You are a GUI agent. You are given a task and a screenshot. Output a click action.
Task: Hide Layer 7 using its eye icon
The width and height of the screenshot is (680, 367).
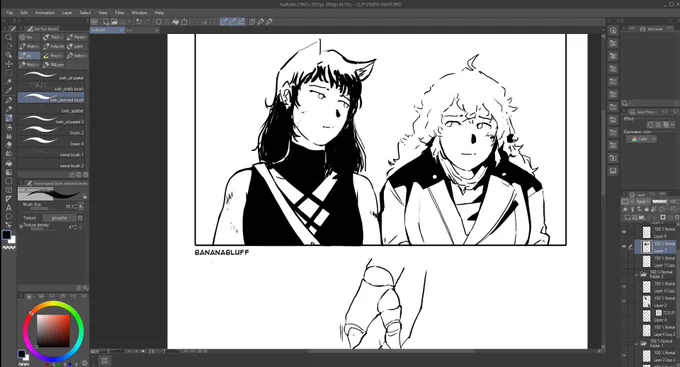coord(624,247)
